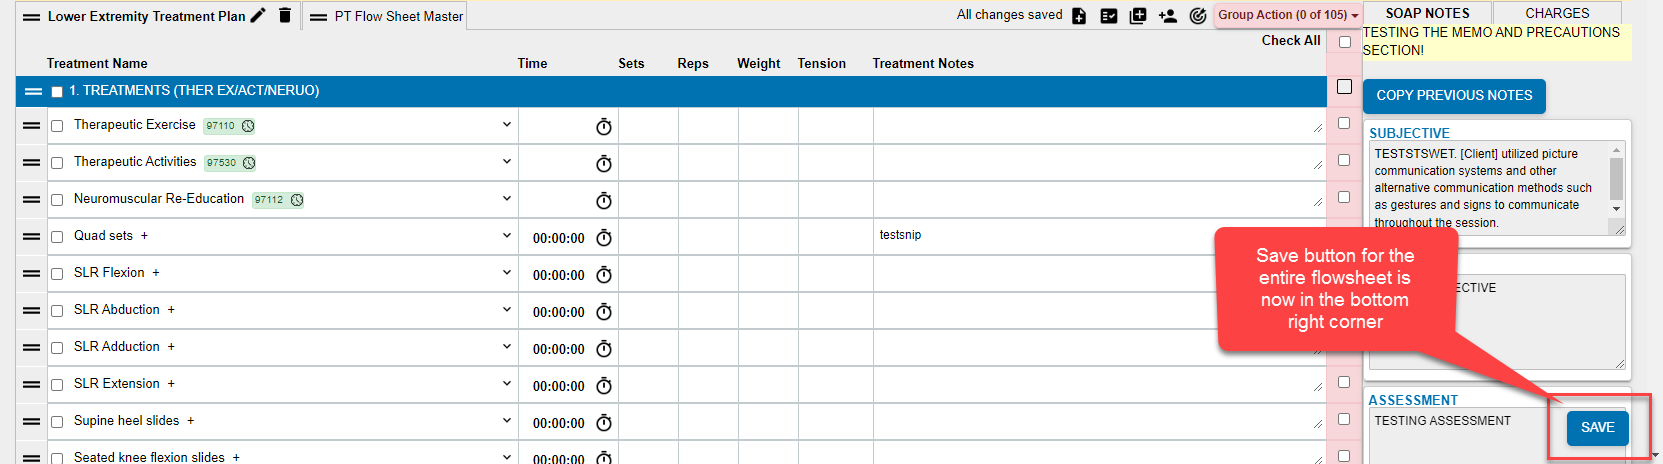Start the stopwatch timer for Quad sets
1663x464 pixels.
point(604,238)
